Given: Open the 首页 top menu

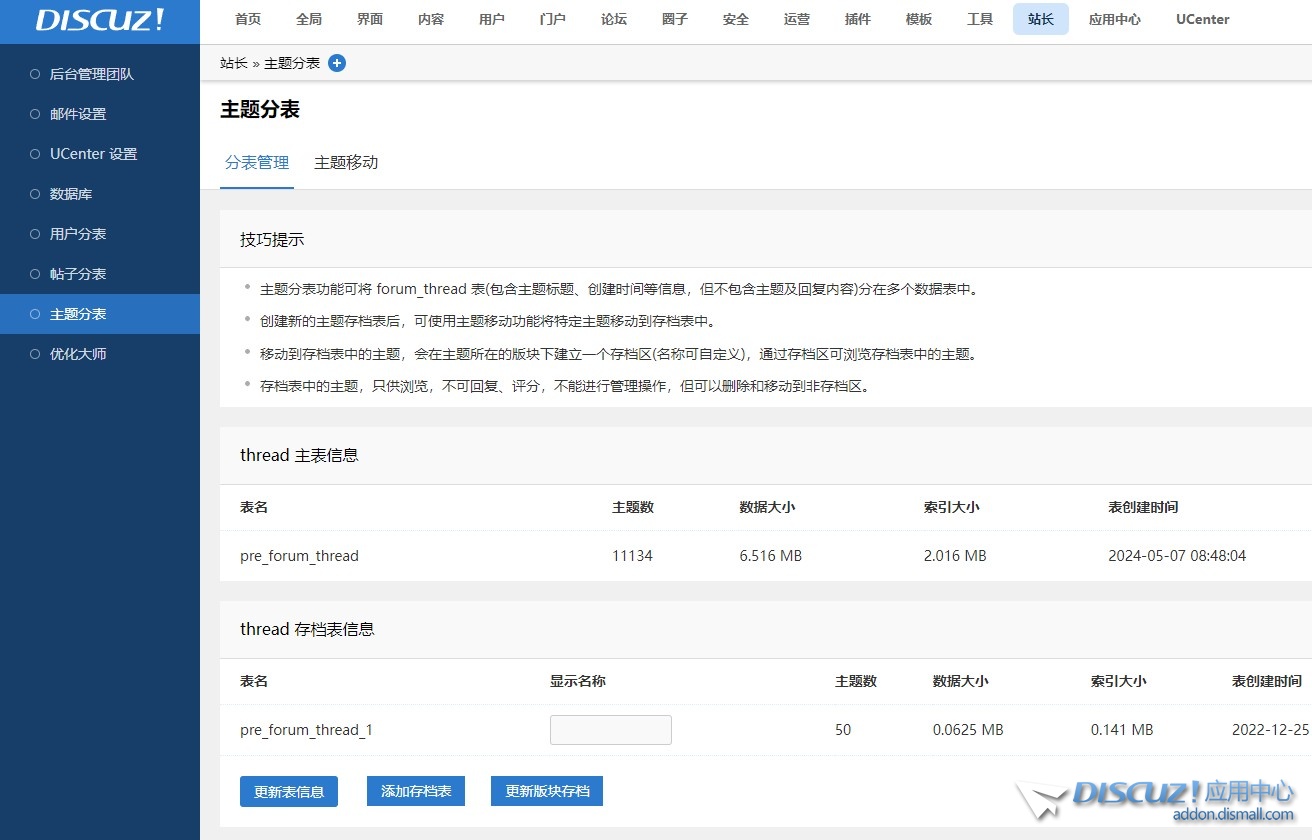Looking at the screenshot, I should click(x=248, y=19).
